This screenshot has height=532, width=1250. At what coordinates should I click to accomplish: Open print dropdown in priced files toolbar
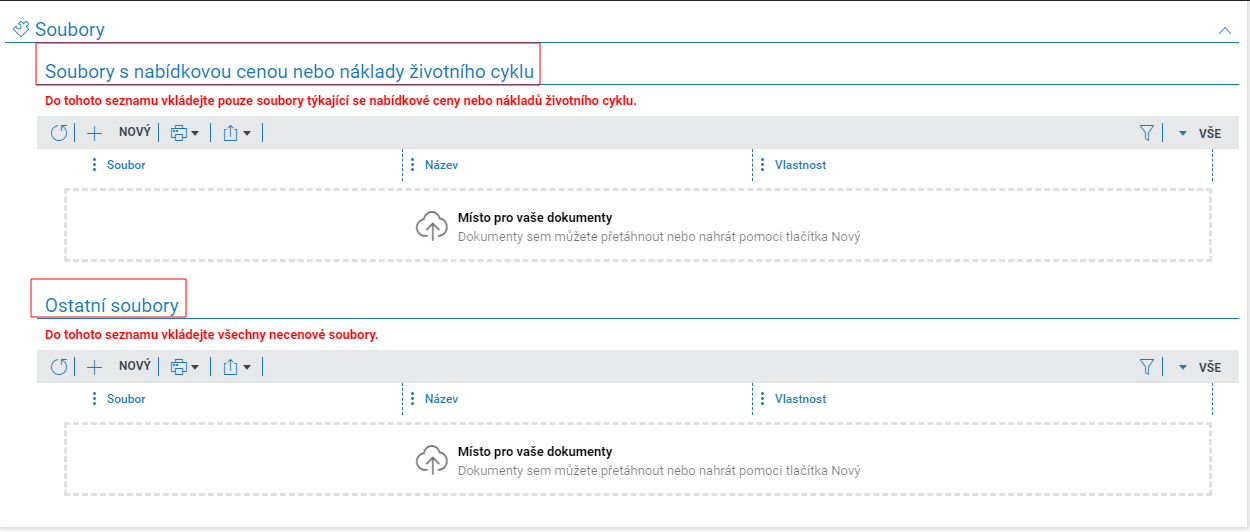184,133
